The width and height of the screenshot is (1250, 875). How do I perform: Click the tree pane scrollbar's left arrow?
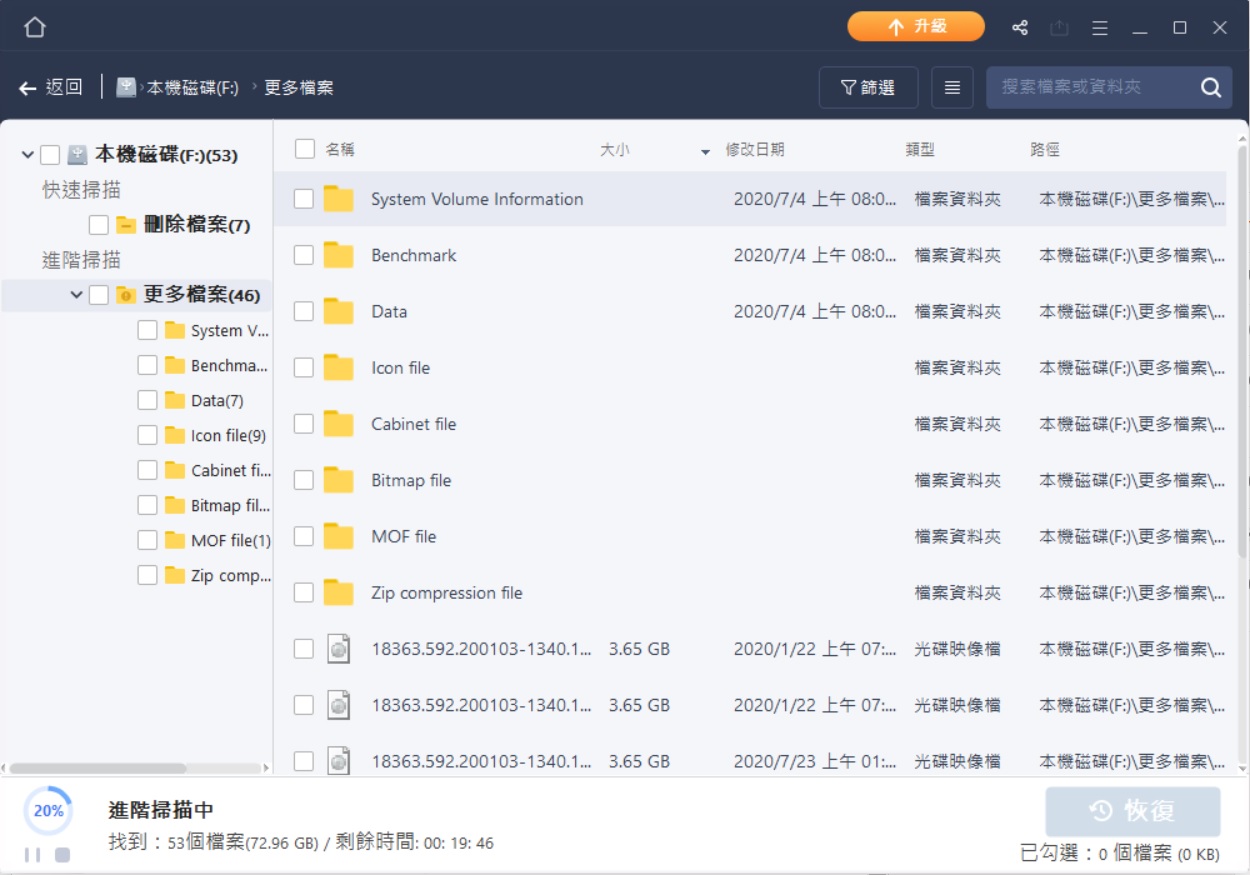click(4, 768)
